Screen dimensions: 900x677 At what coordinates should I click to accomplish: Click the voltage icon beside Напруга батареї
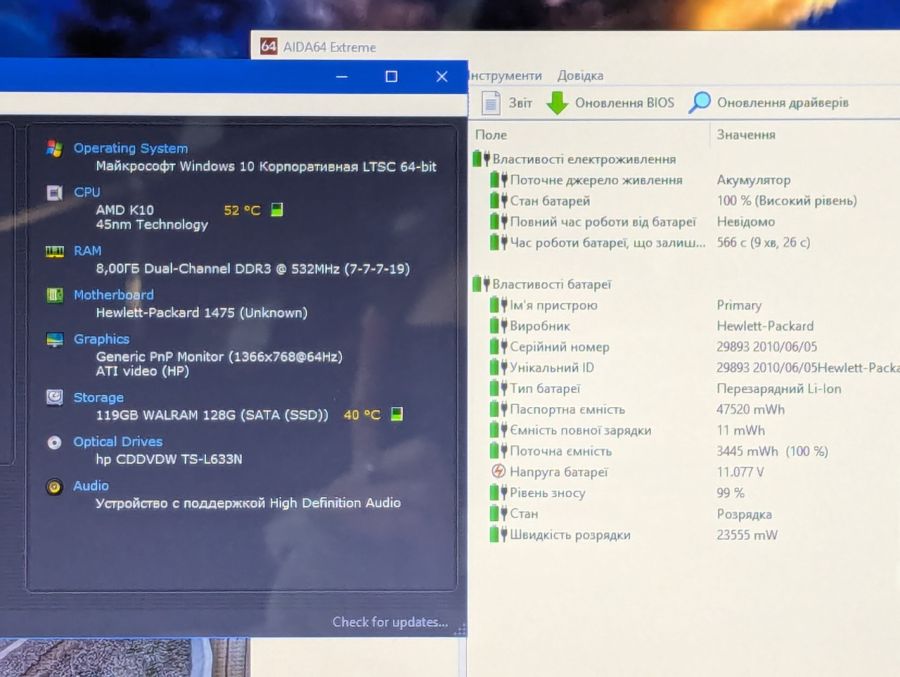pos(499,472)
